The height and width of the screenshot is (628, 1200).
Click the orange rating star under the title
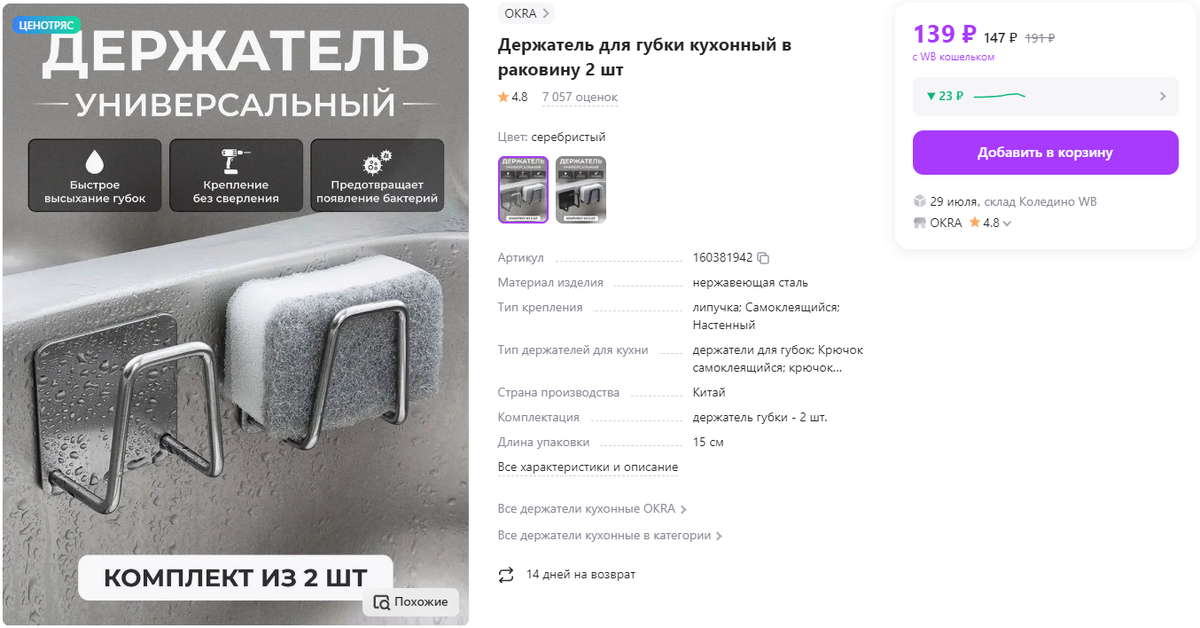pos(503,97)
